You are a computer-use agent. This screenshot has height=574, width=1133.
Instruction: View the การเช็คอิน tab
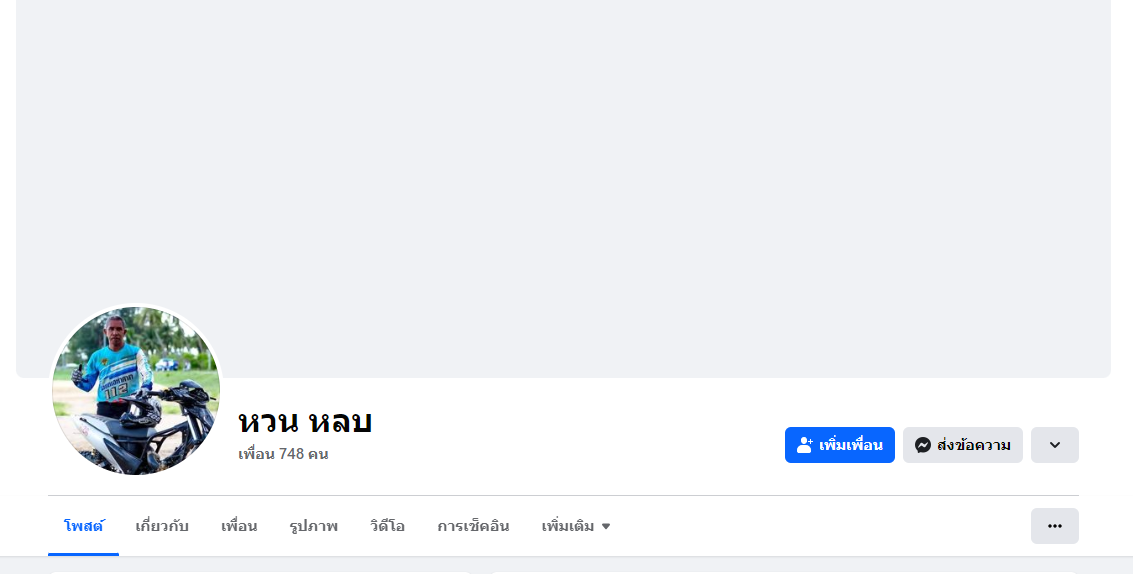[x=473, y=526]
